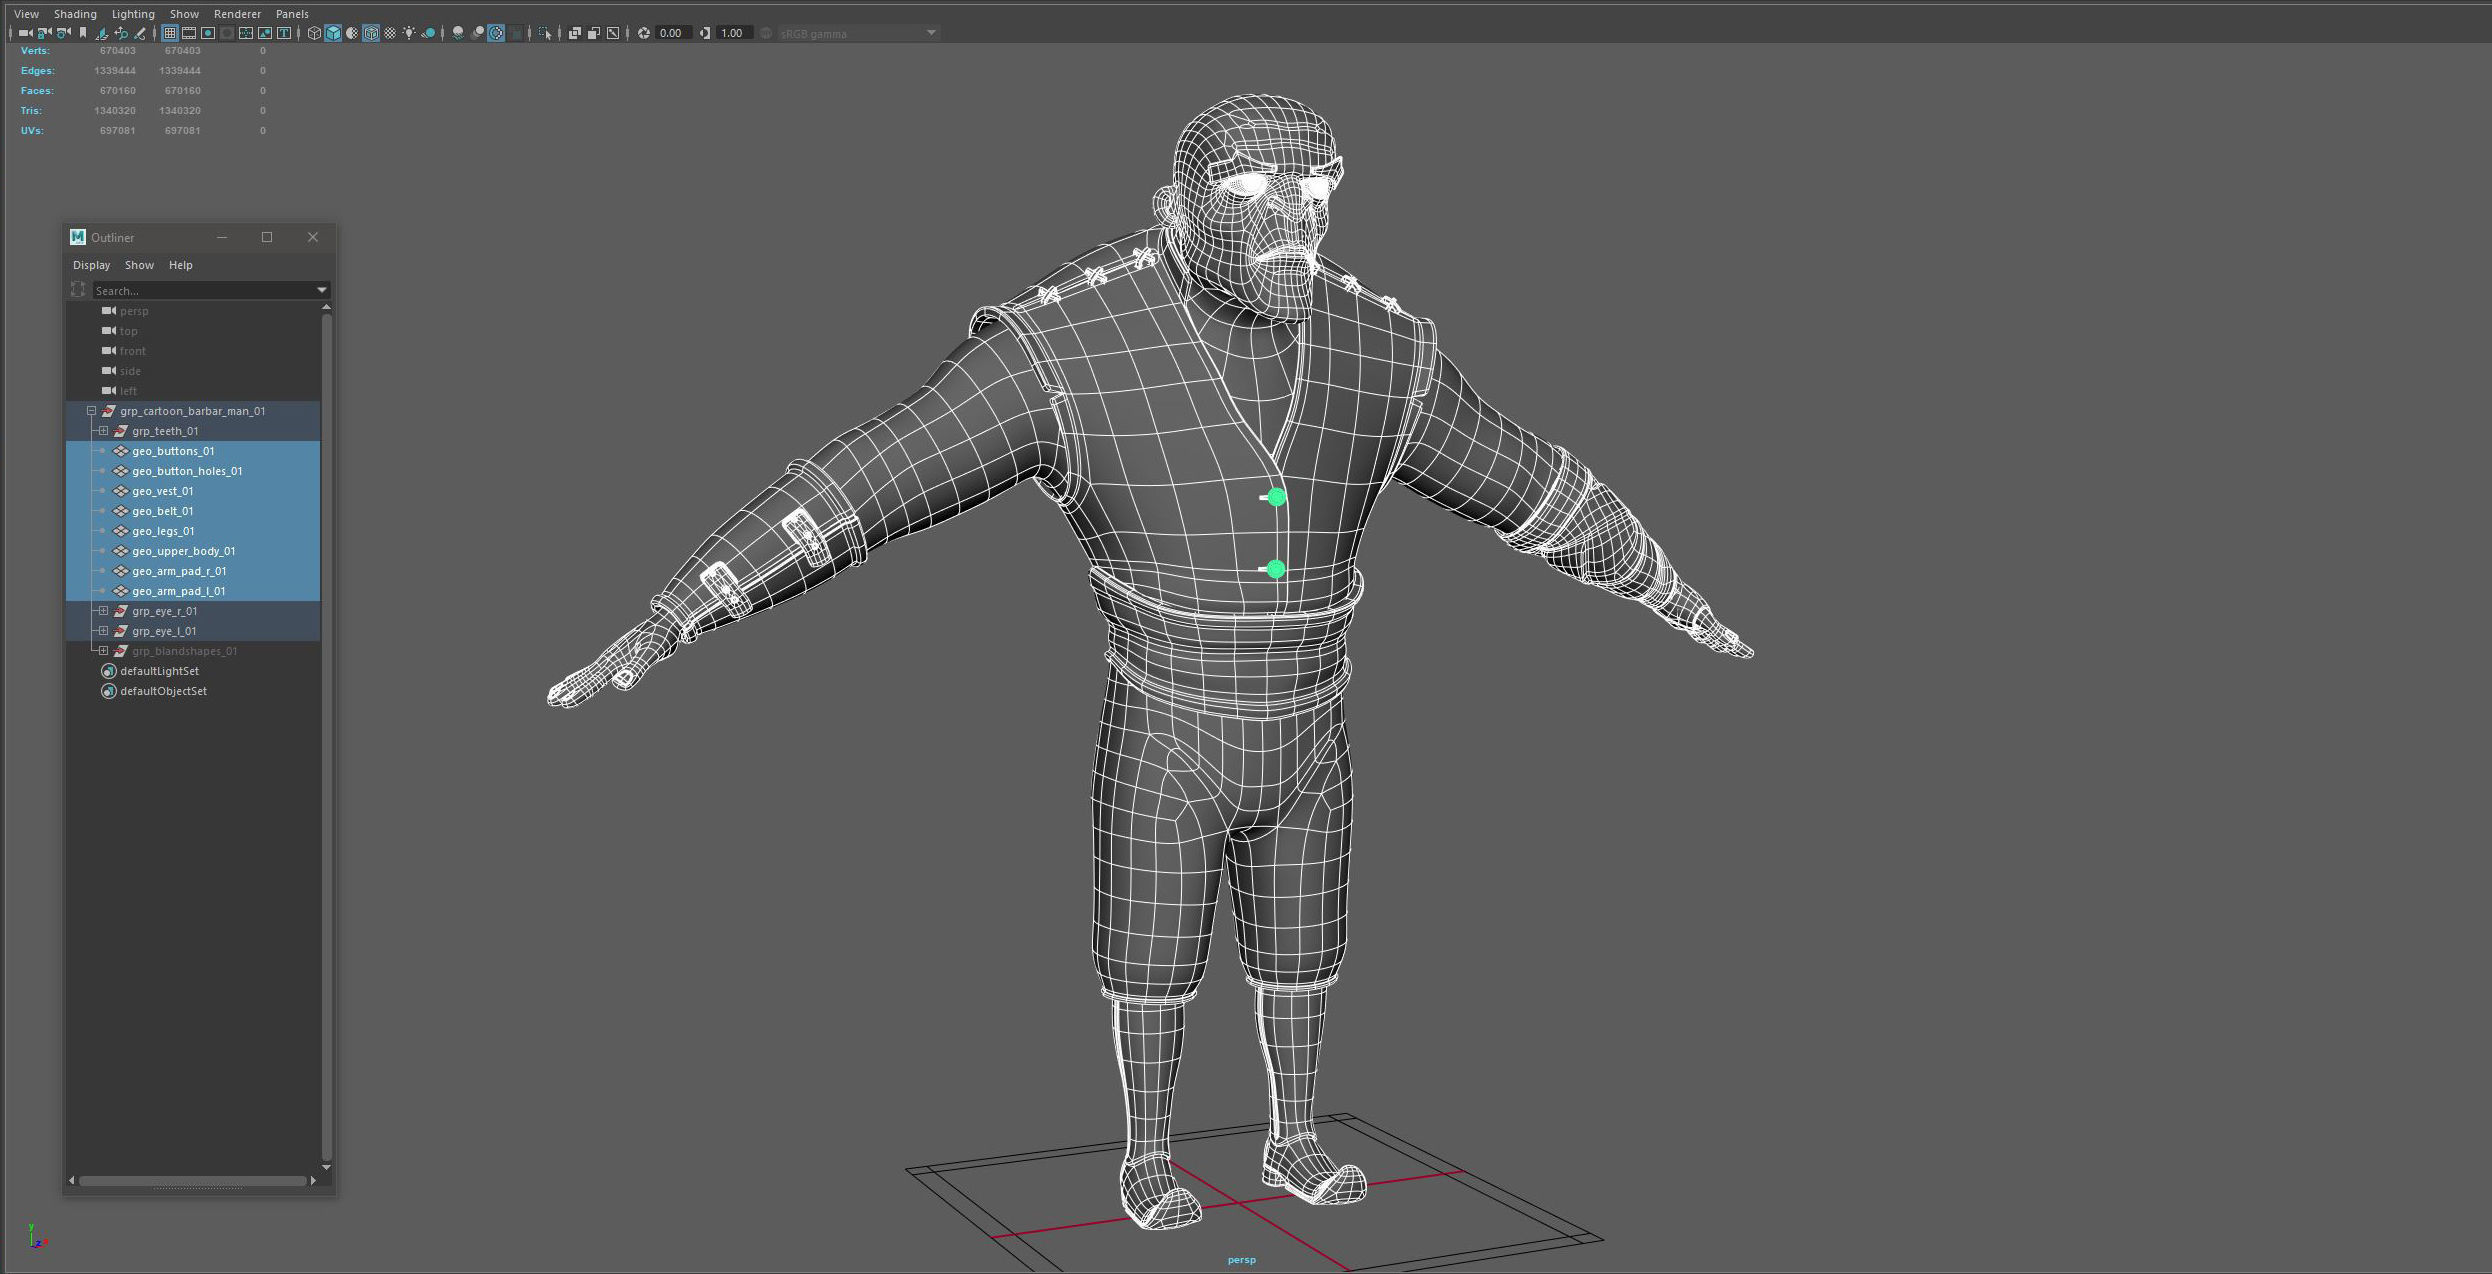Select defaultObjectSet in the Outliner
The image size is (2492, 1274).
(163, 691)
